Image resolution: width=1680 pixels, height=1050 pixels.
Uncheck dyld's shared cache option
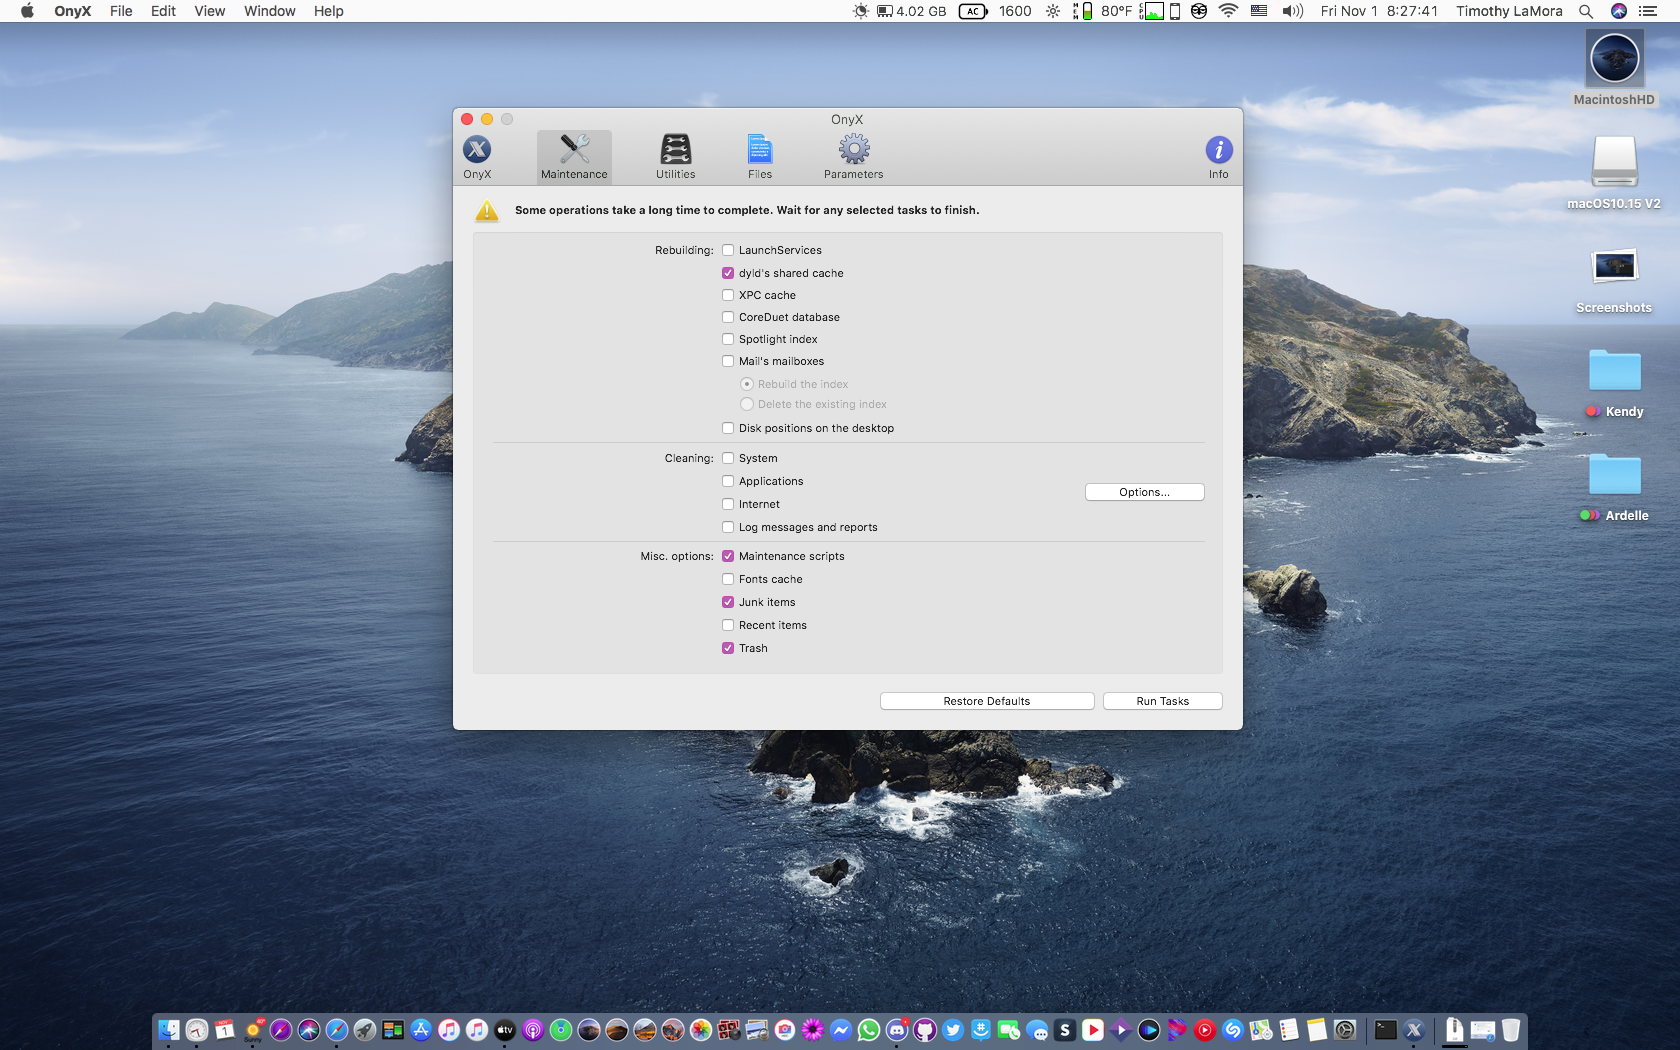(x=728, y=273)
